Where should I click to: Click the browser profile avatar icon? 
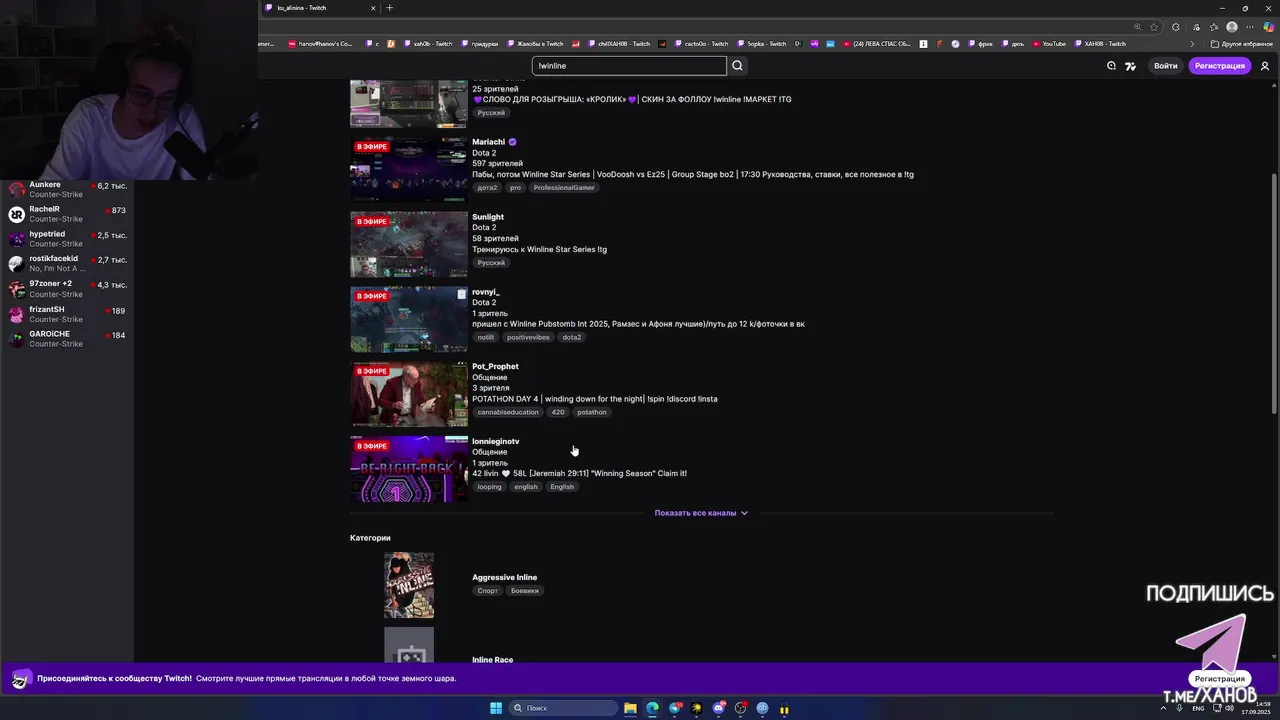tap(1232, 27)
